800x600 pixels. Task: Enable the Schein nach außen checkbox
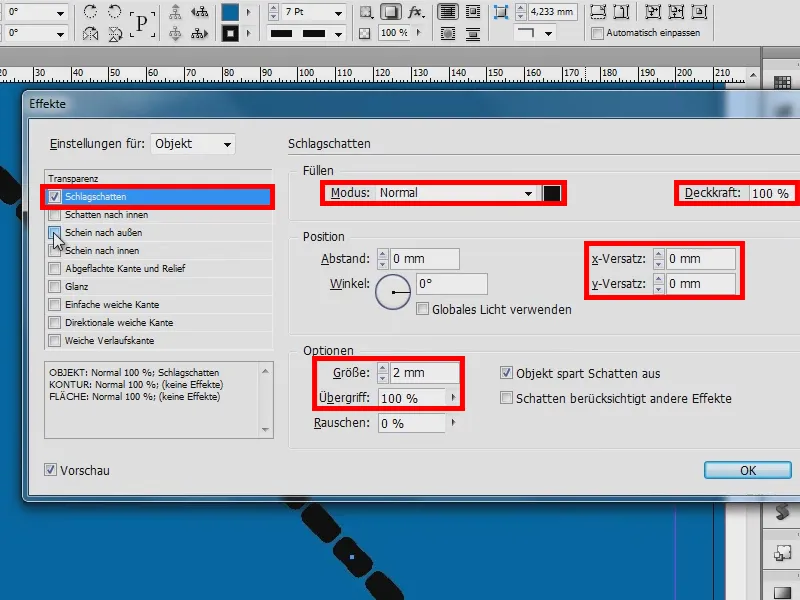[x=54, y=233]
